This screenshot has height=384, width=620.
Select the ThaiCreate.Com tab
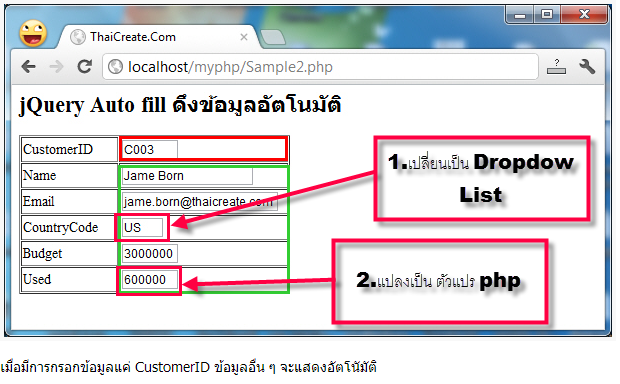158,37
